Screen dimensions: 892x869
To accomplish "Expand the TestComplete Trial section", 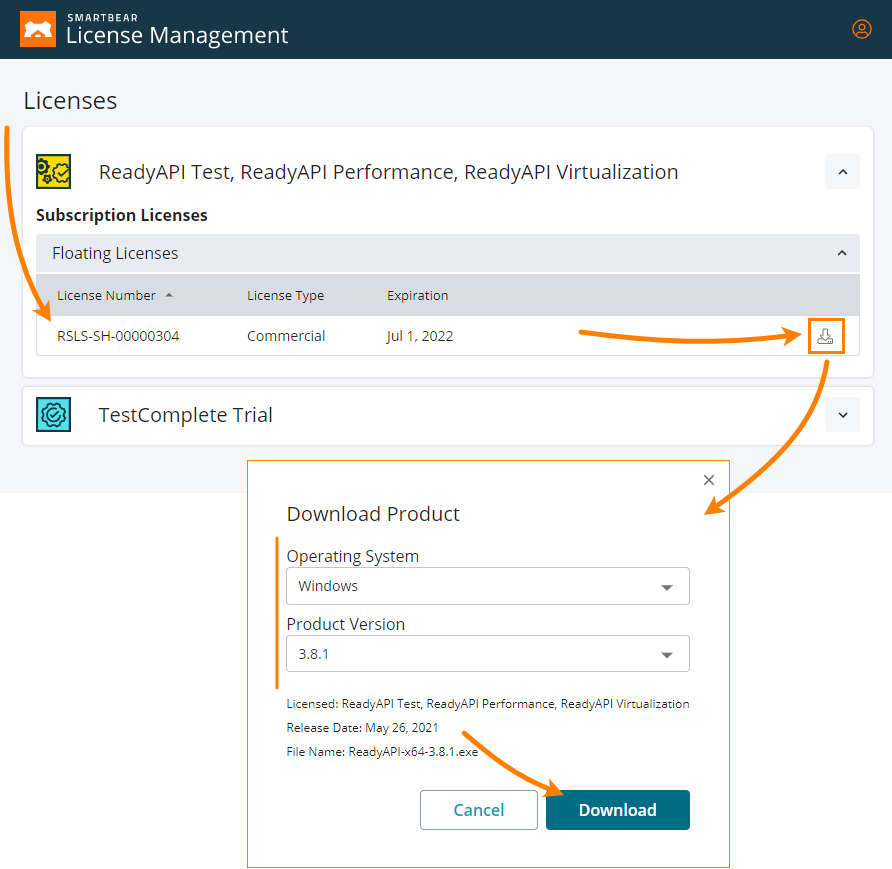I will pos(842,415).
